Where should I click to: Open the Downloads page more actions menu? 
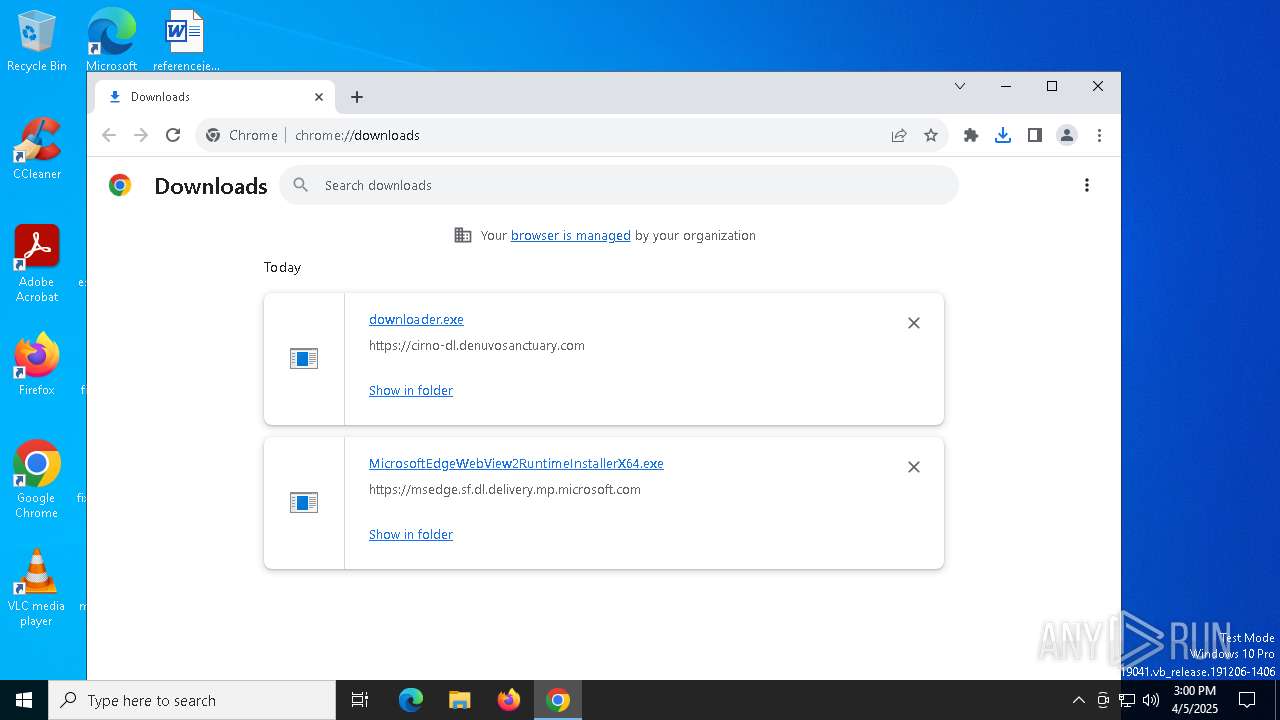pyautogui.click(x=1087, y=185)
